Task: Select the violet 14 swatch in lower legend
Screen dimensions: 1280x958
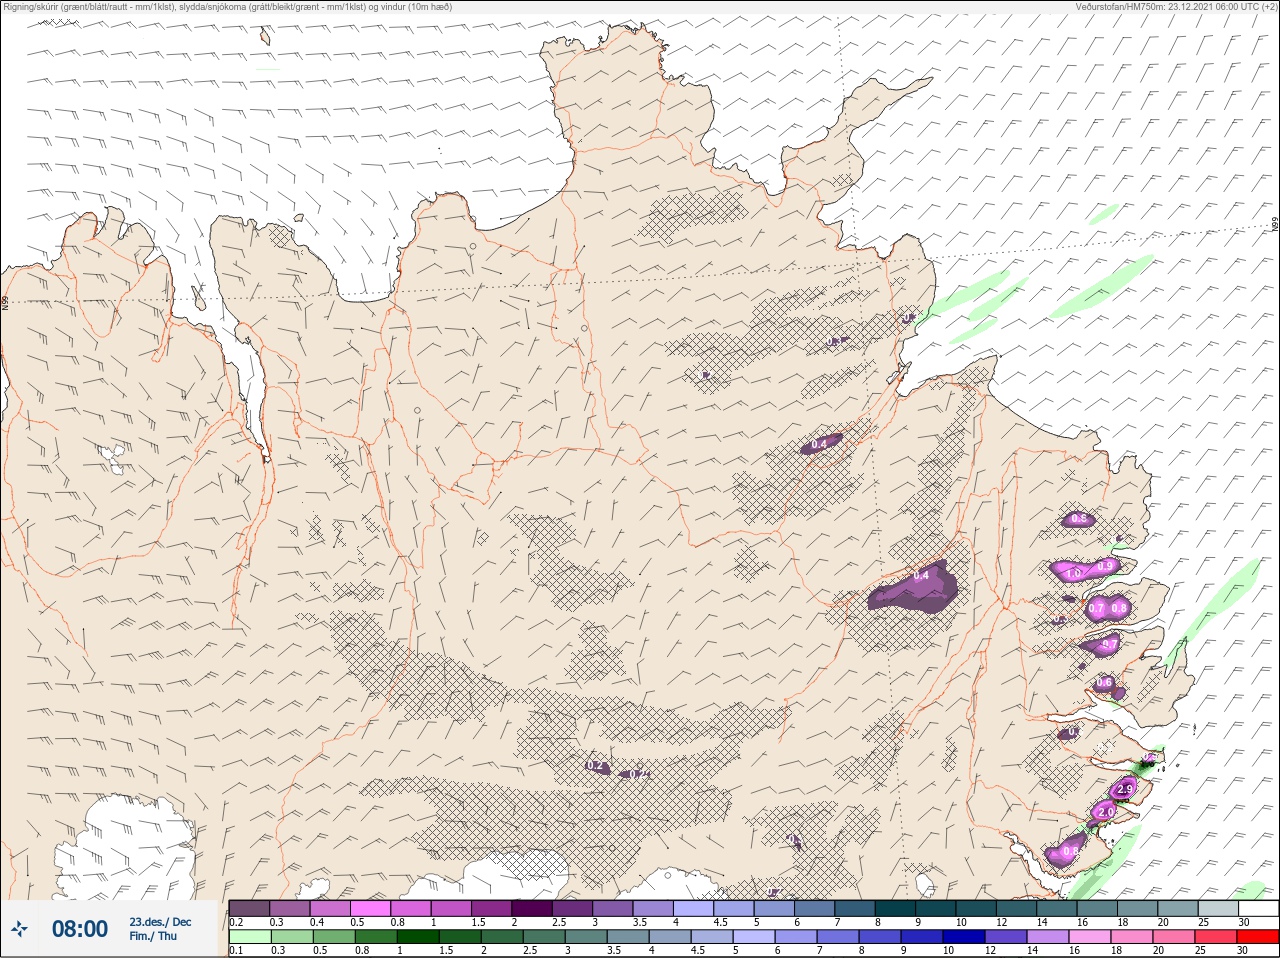Action: [1047, 937]
